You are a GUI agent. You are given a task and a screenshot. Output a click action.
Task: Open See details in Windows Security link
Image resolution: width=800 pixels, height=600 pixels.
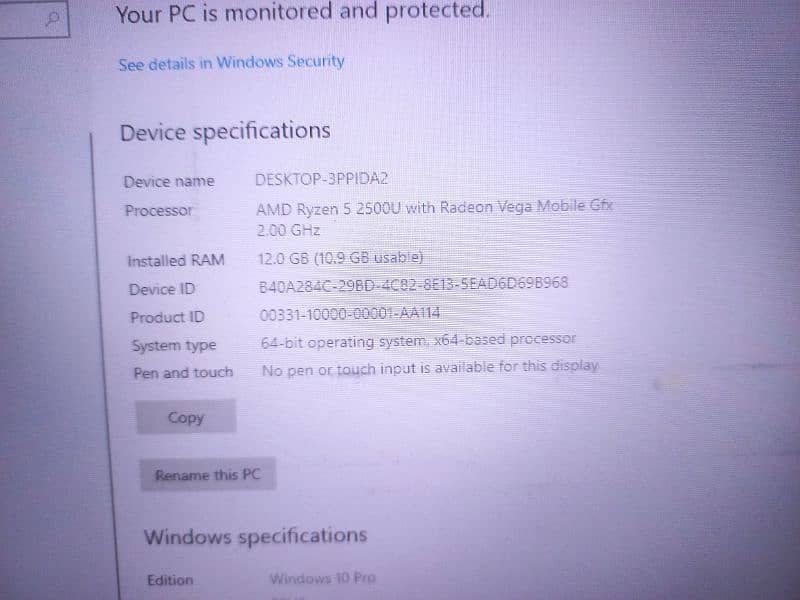[x=231, y=63]
